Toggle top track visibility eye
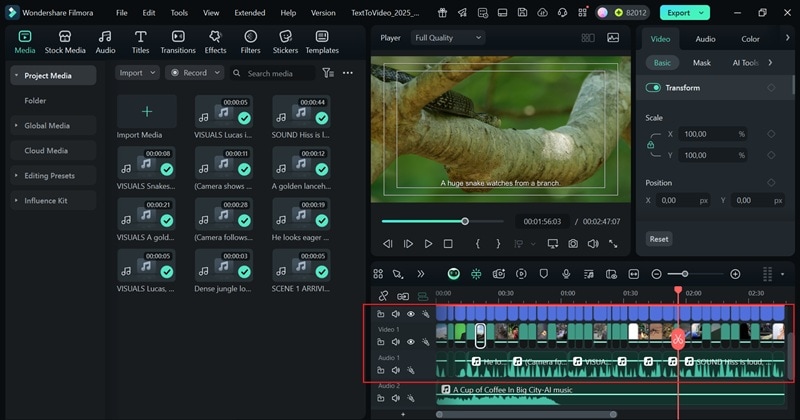 411,314
